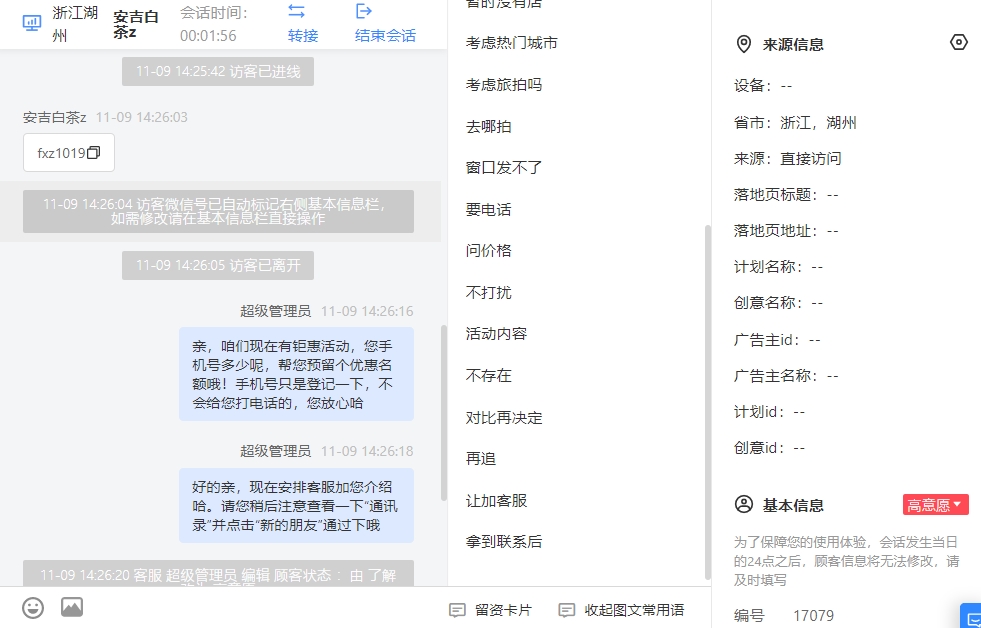Pick the 再追 quick reply
The height and width of the screenshot is (628, 981).
click(480, 459)
